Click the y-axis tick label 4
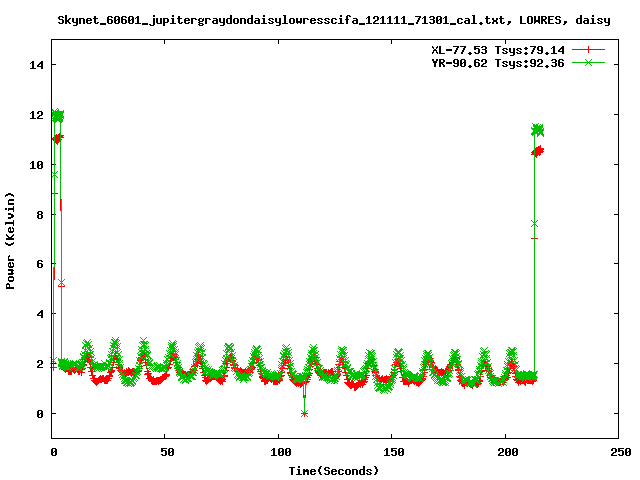Screen dimensions: 640x480 click(40, 314)
